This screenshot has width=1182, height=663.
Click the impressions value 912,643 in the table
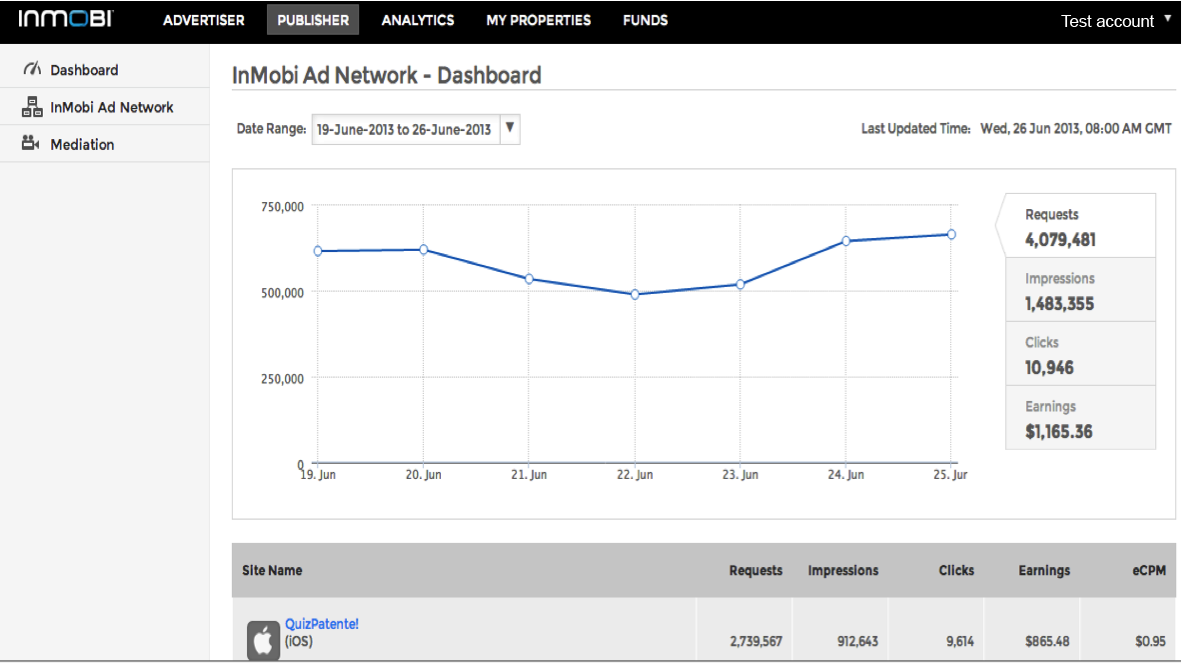pyautogui.click(x=857, y=641)
